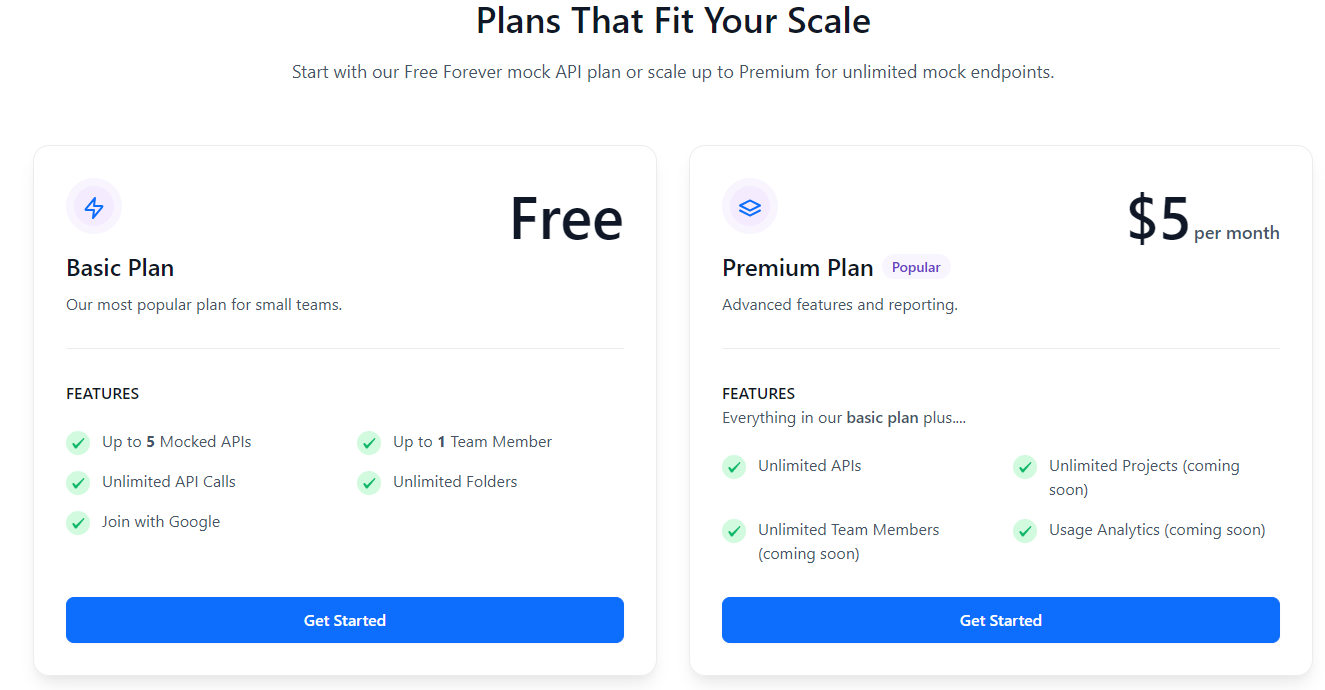Click the Premium Plan layers icon
1325x690 pixels.
point(750,207)
